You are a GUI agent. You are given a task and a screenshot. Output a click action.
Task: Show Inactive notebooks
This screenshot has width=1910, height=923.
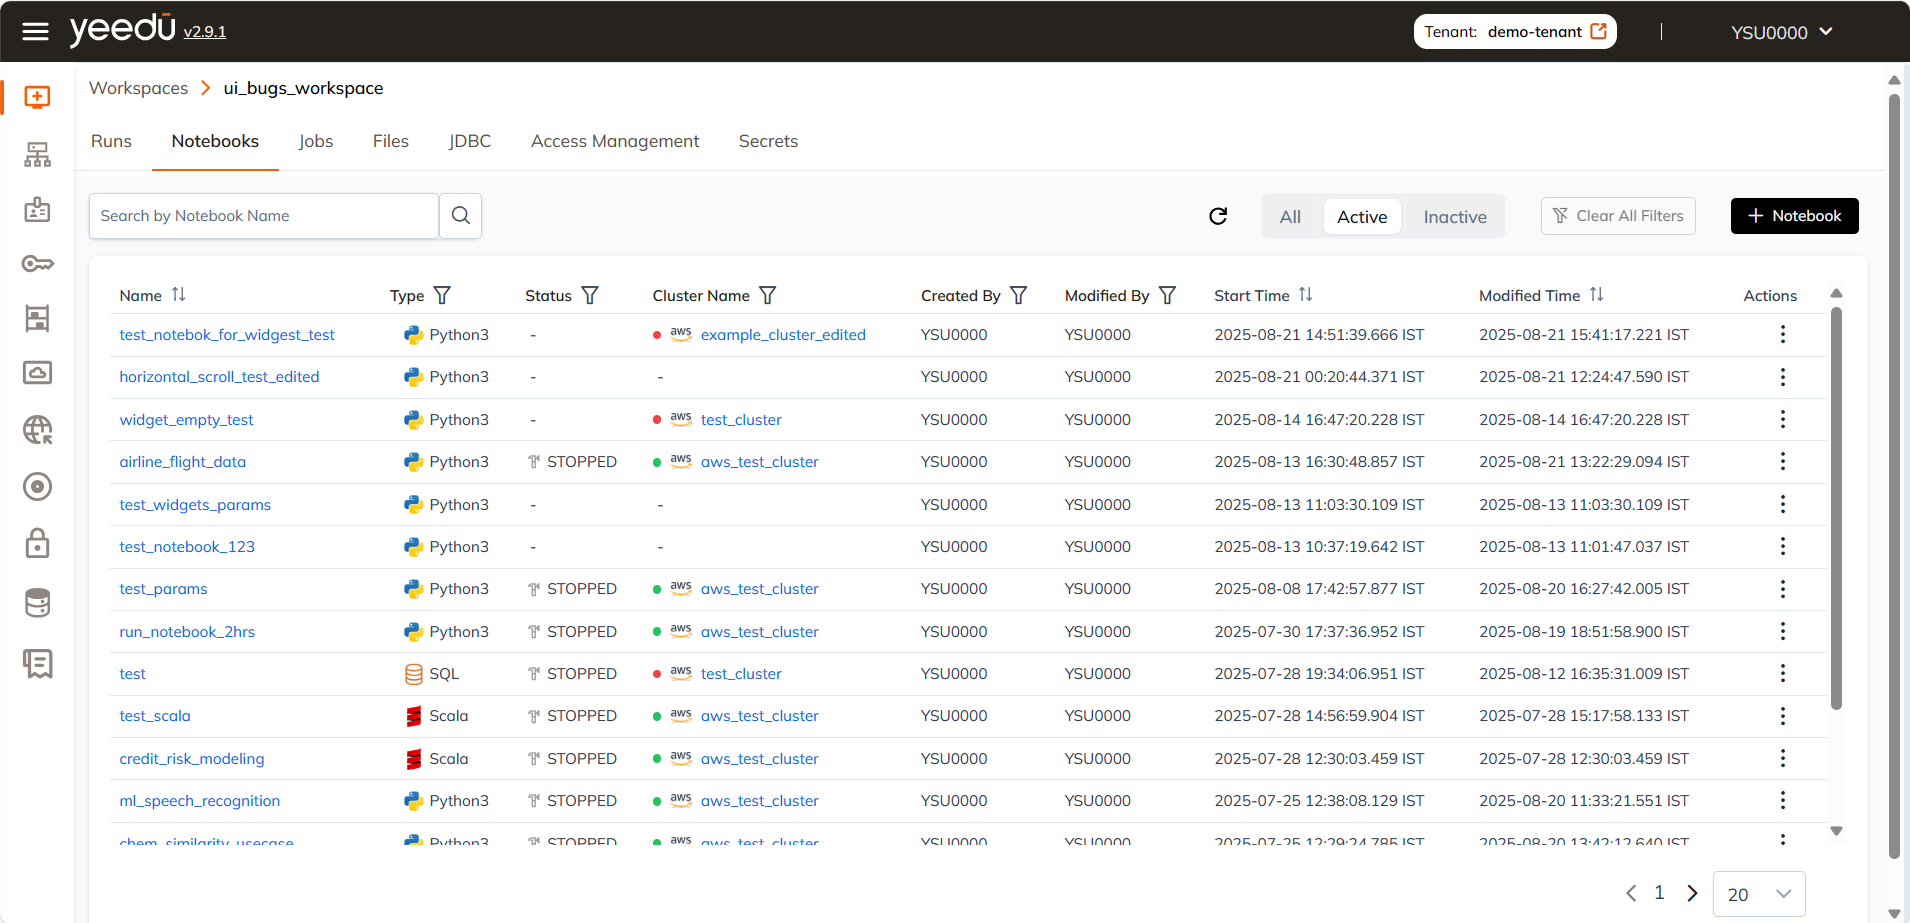1454,217
